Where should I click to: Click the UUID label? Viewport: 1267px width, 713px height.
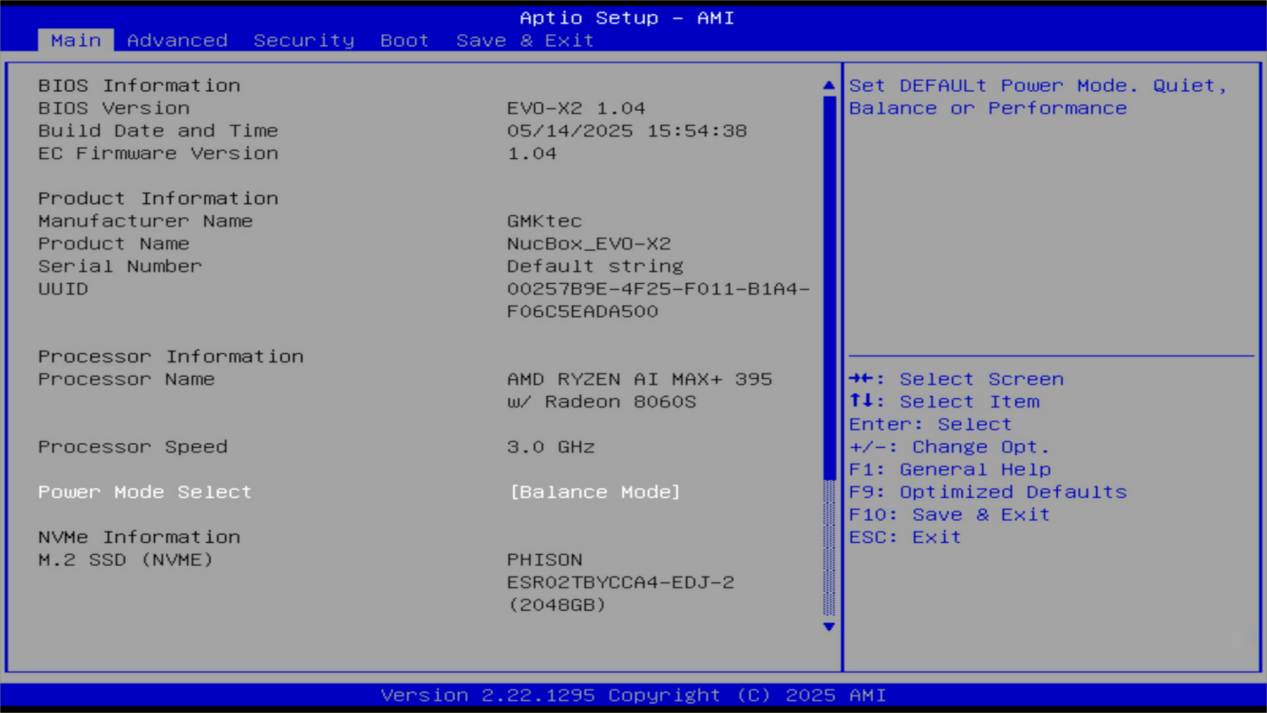point(63,289)
